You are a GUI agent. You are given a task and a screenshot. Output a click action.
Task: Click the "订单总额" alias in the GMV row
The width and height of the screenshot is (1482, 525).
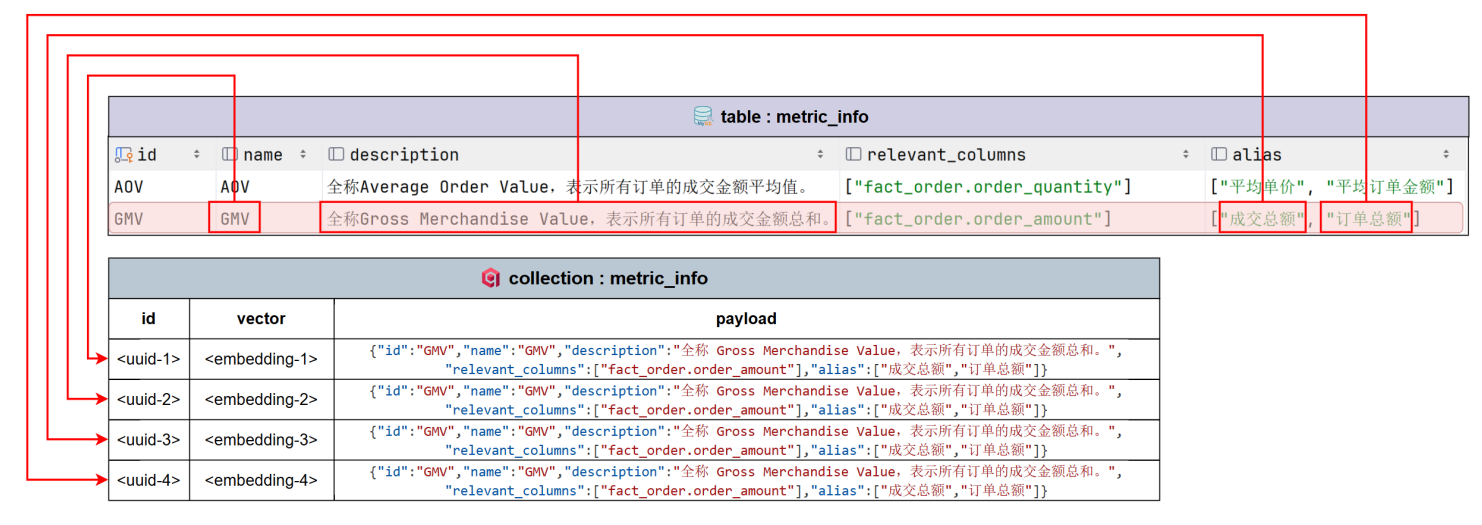click(x=1367, y=219)
